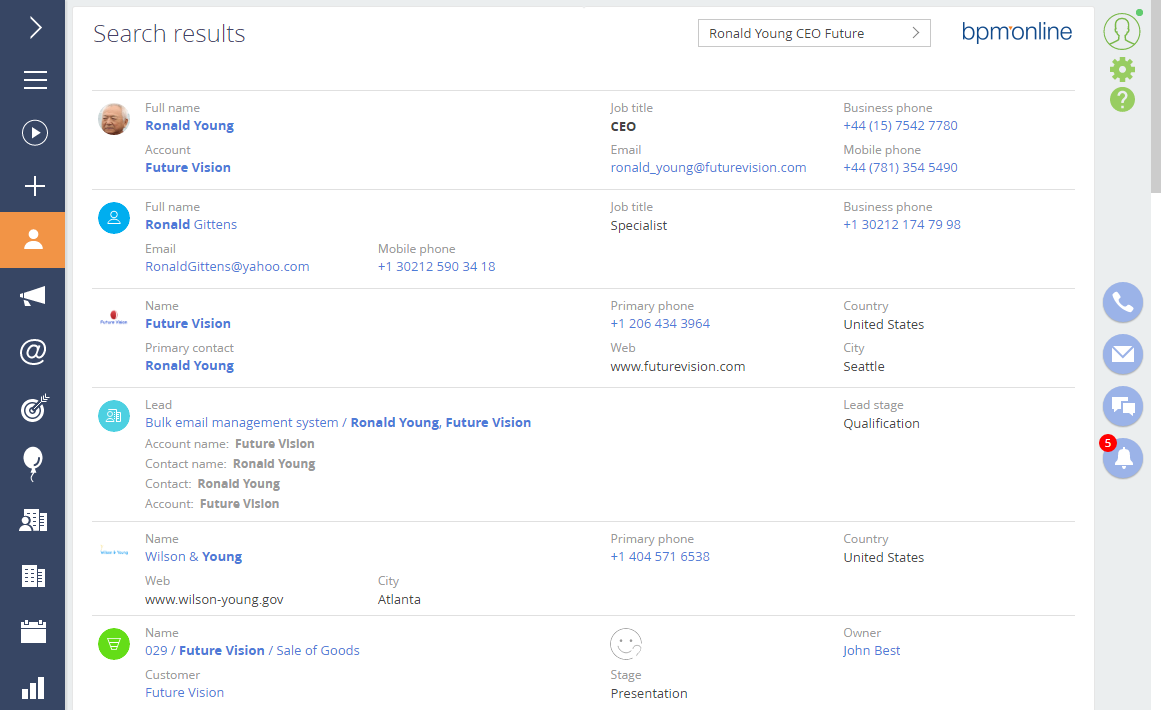The width and height of the screenshot is (1161, 710).
Task: Open the Bulk email management system lead
Action: pyautogui.click(x=338, y=423)
